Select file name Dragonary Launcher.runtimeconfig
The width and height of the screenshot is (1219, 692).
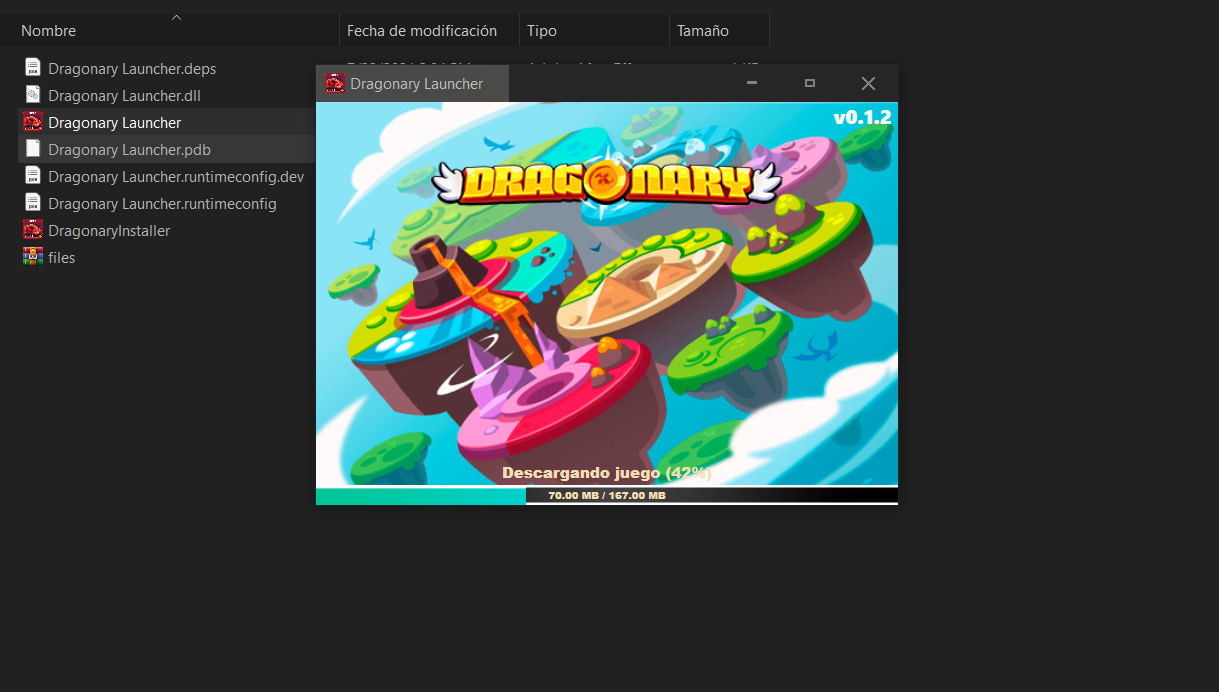pos(162,203)
